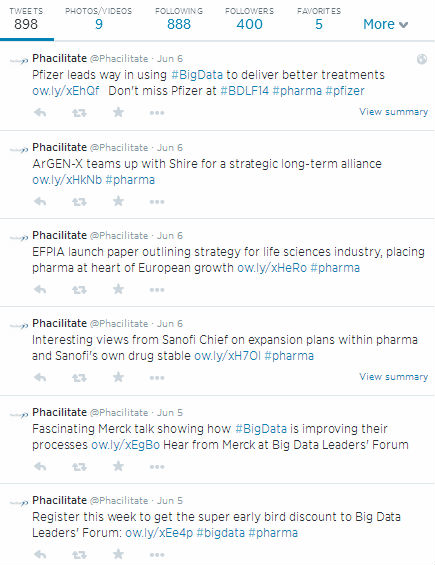Viewport: 435px width, 565px height.
Task: Favorite the EFPIA launch paper tweet
Action: (118, 289)
